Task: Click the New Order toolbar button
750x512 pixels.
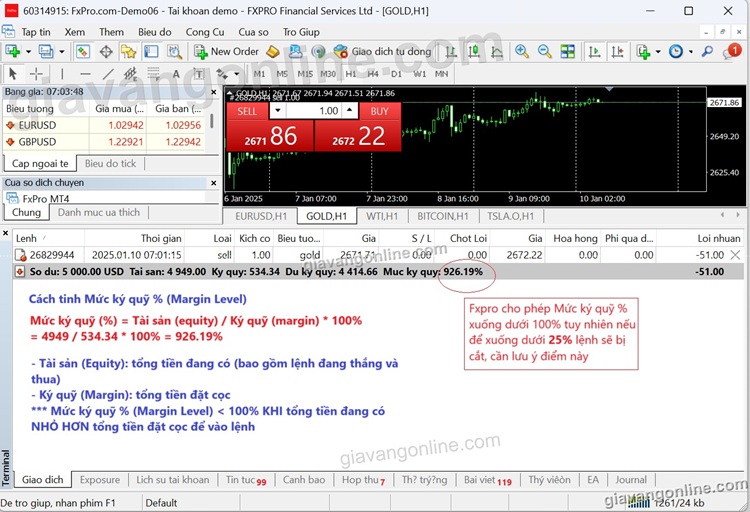Action: pos(226,51)
